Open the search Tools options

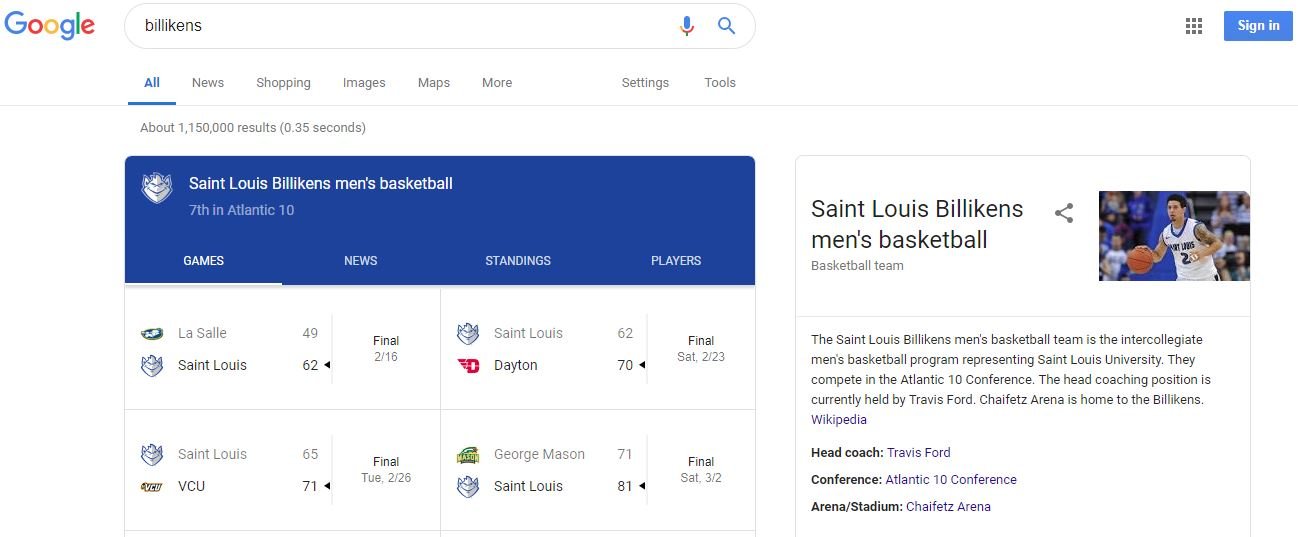coord(720,83)
